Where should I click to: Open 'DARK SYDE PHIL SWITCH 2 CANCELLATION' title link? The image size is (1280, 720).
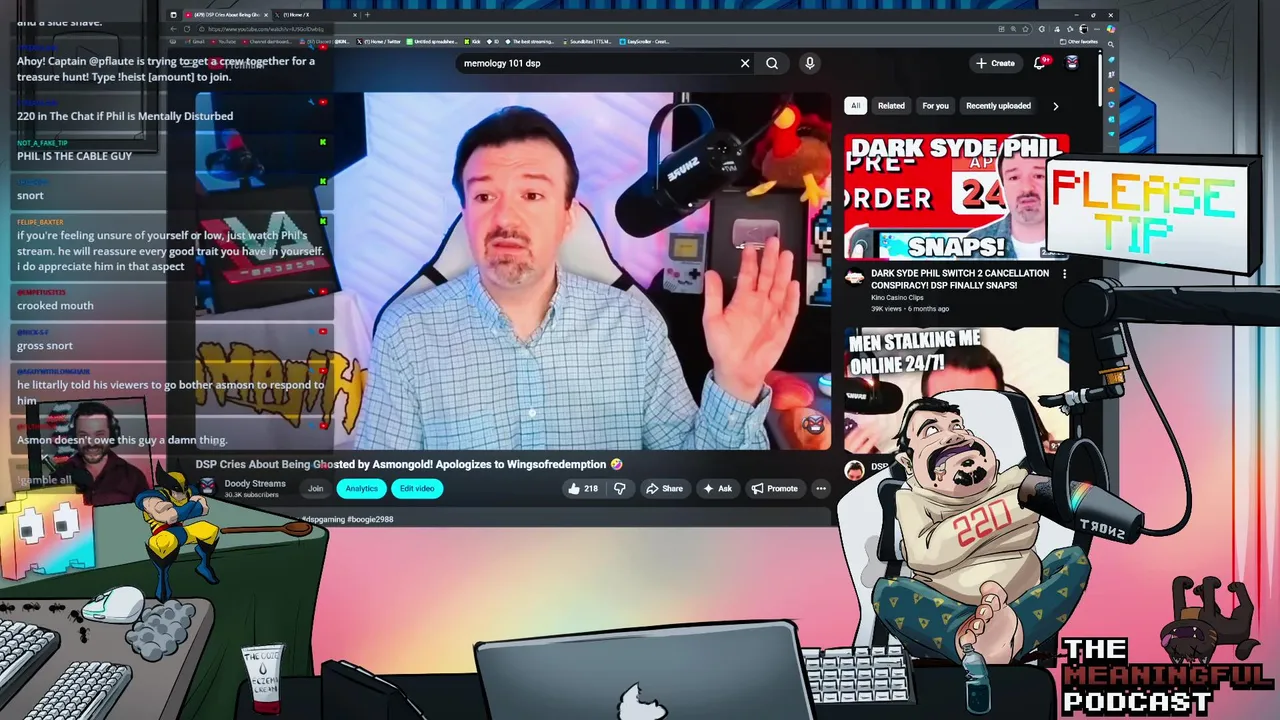click(960, 279)
